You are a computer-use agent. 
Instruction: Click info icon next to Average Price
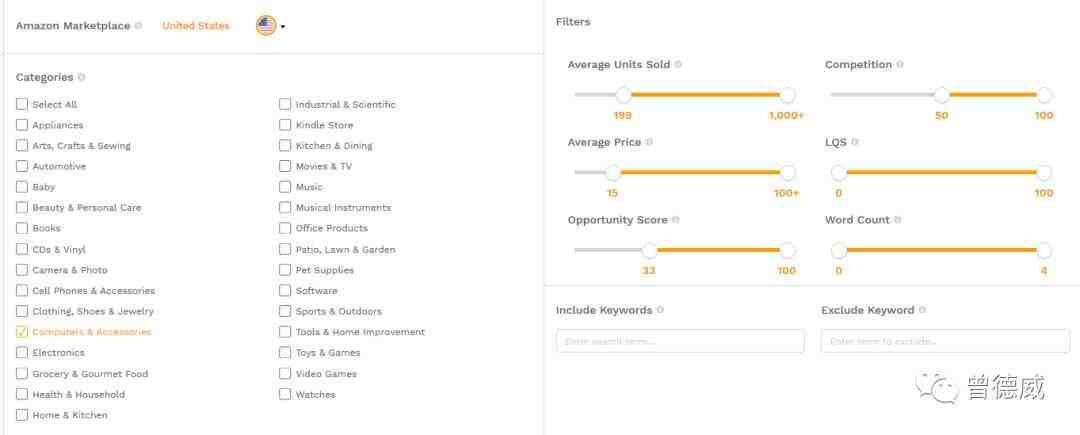pyautogui.click(x=650, y=142)
